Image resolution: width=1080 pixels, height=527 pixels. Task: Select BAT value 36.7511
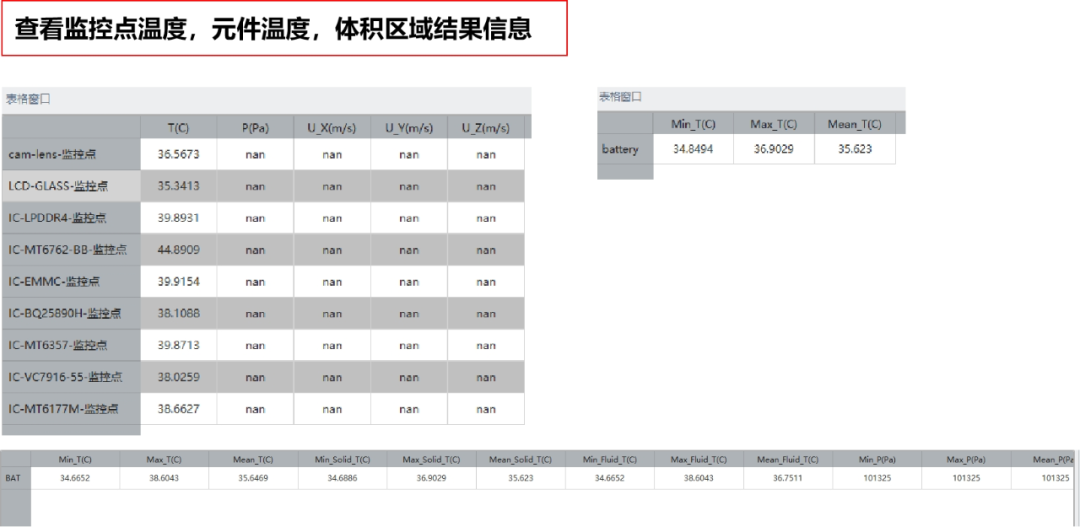click(x=788, y=477)
